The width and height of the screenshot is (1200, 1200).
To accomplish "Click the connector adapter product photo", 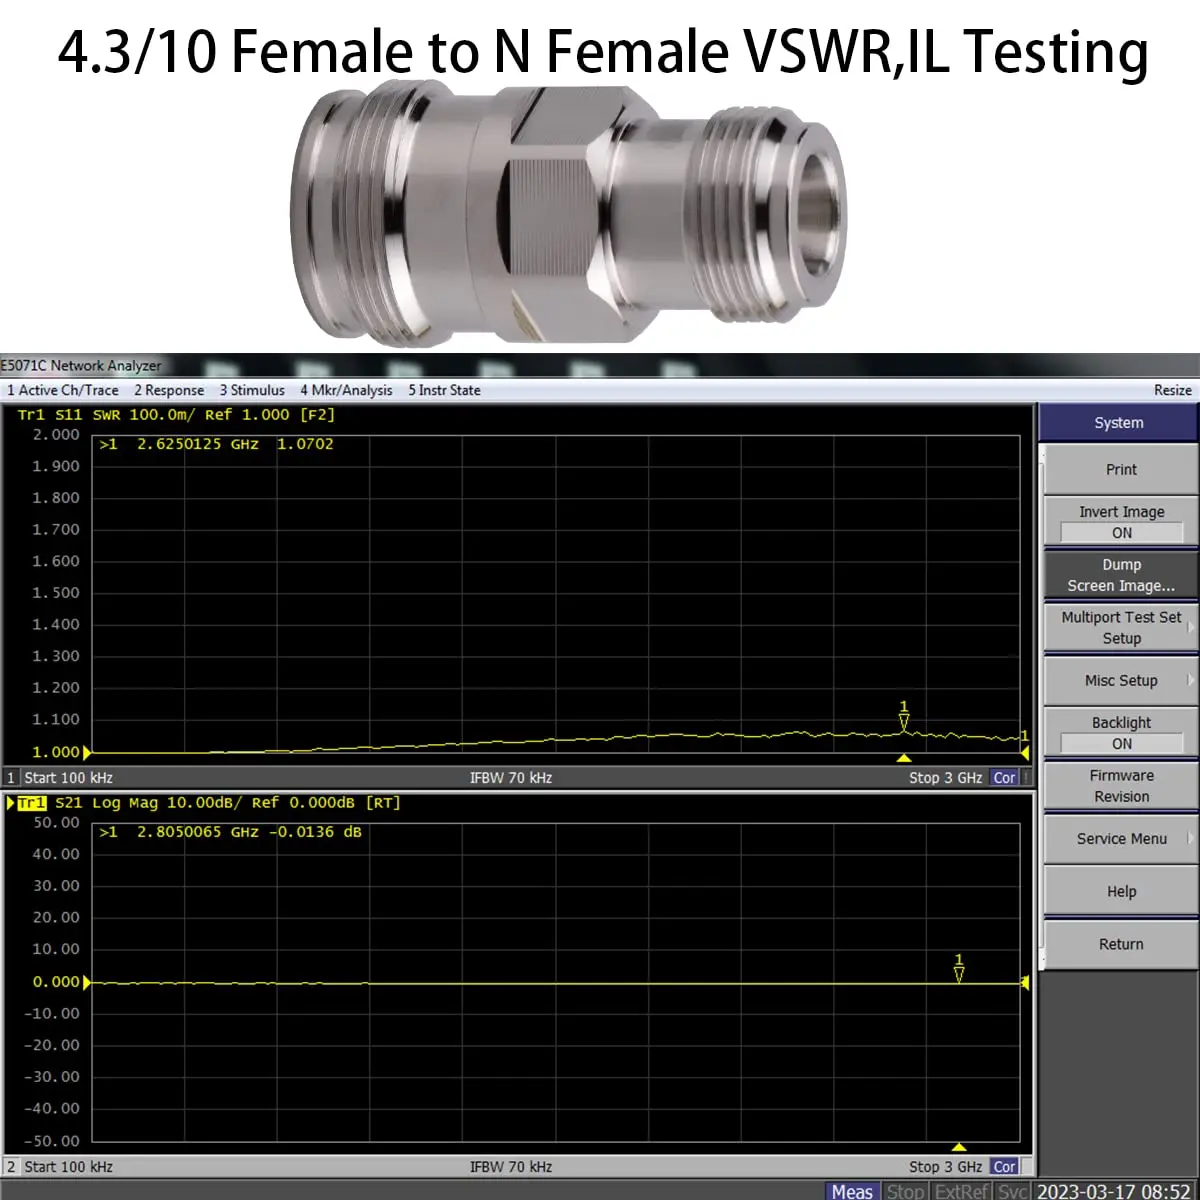I will point(568,214).
